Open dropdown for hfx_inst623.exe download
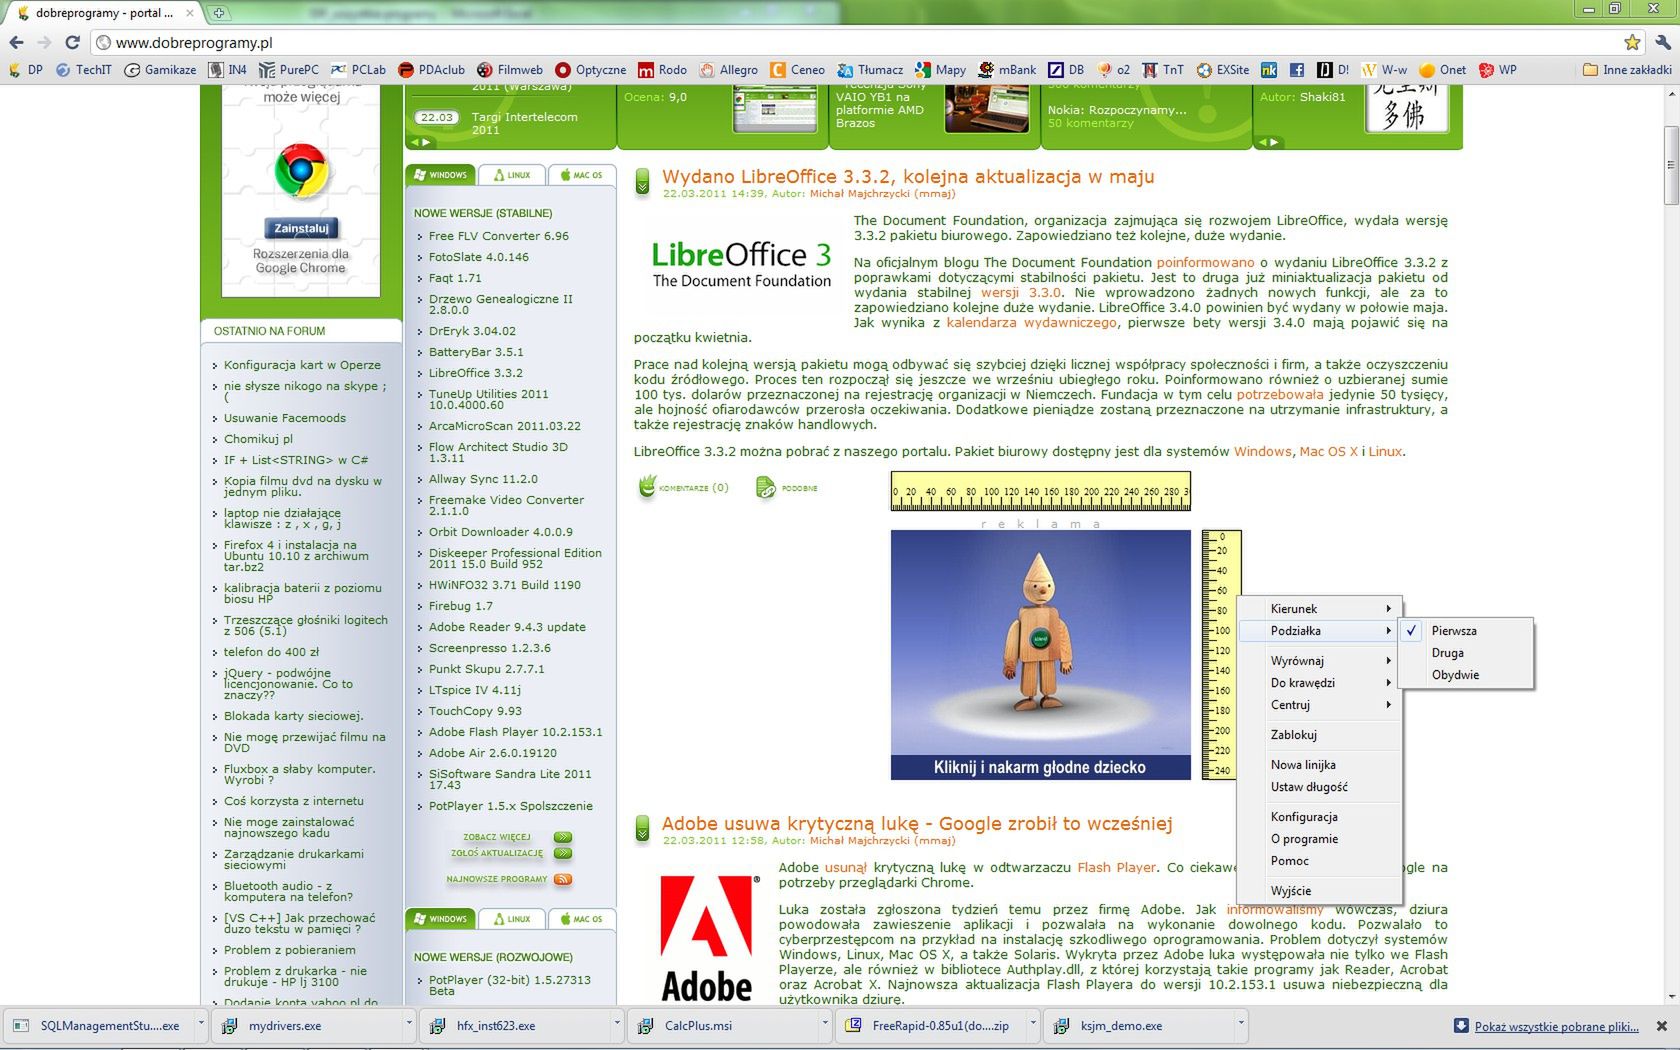The width and height of the screenshot is (1680, 1050). coord(617,1024)
